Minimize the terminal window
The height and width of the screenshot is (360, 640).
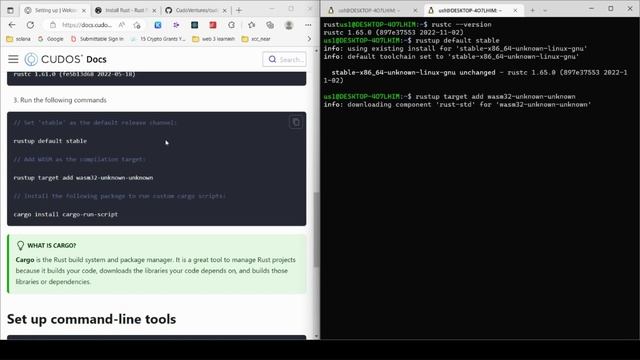click(x=591, y=9)
